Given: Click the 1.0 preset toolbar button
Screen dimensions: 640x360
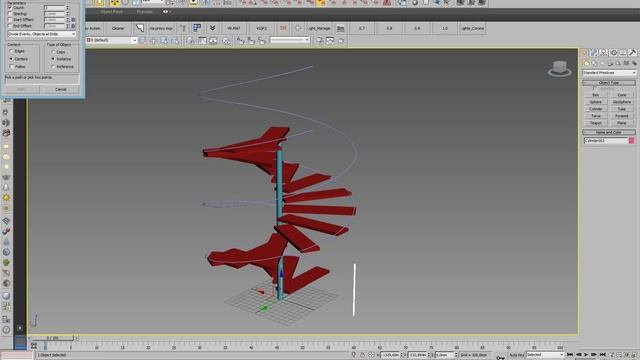Looking at the screenshot, I should coord(444,28).
